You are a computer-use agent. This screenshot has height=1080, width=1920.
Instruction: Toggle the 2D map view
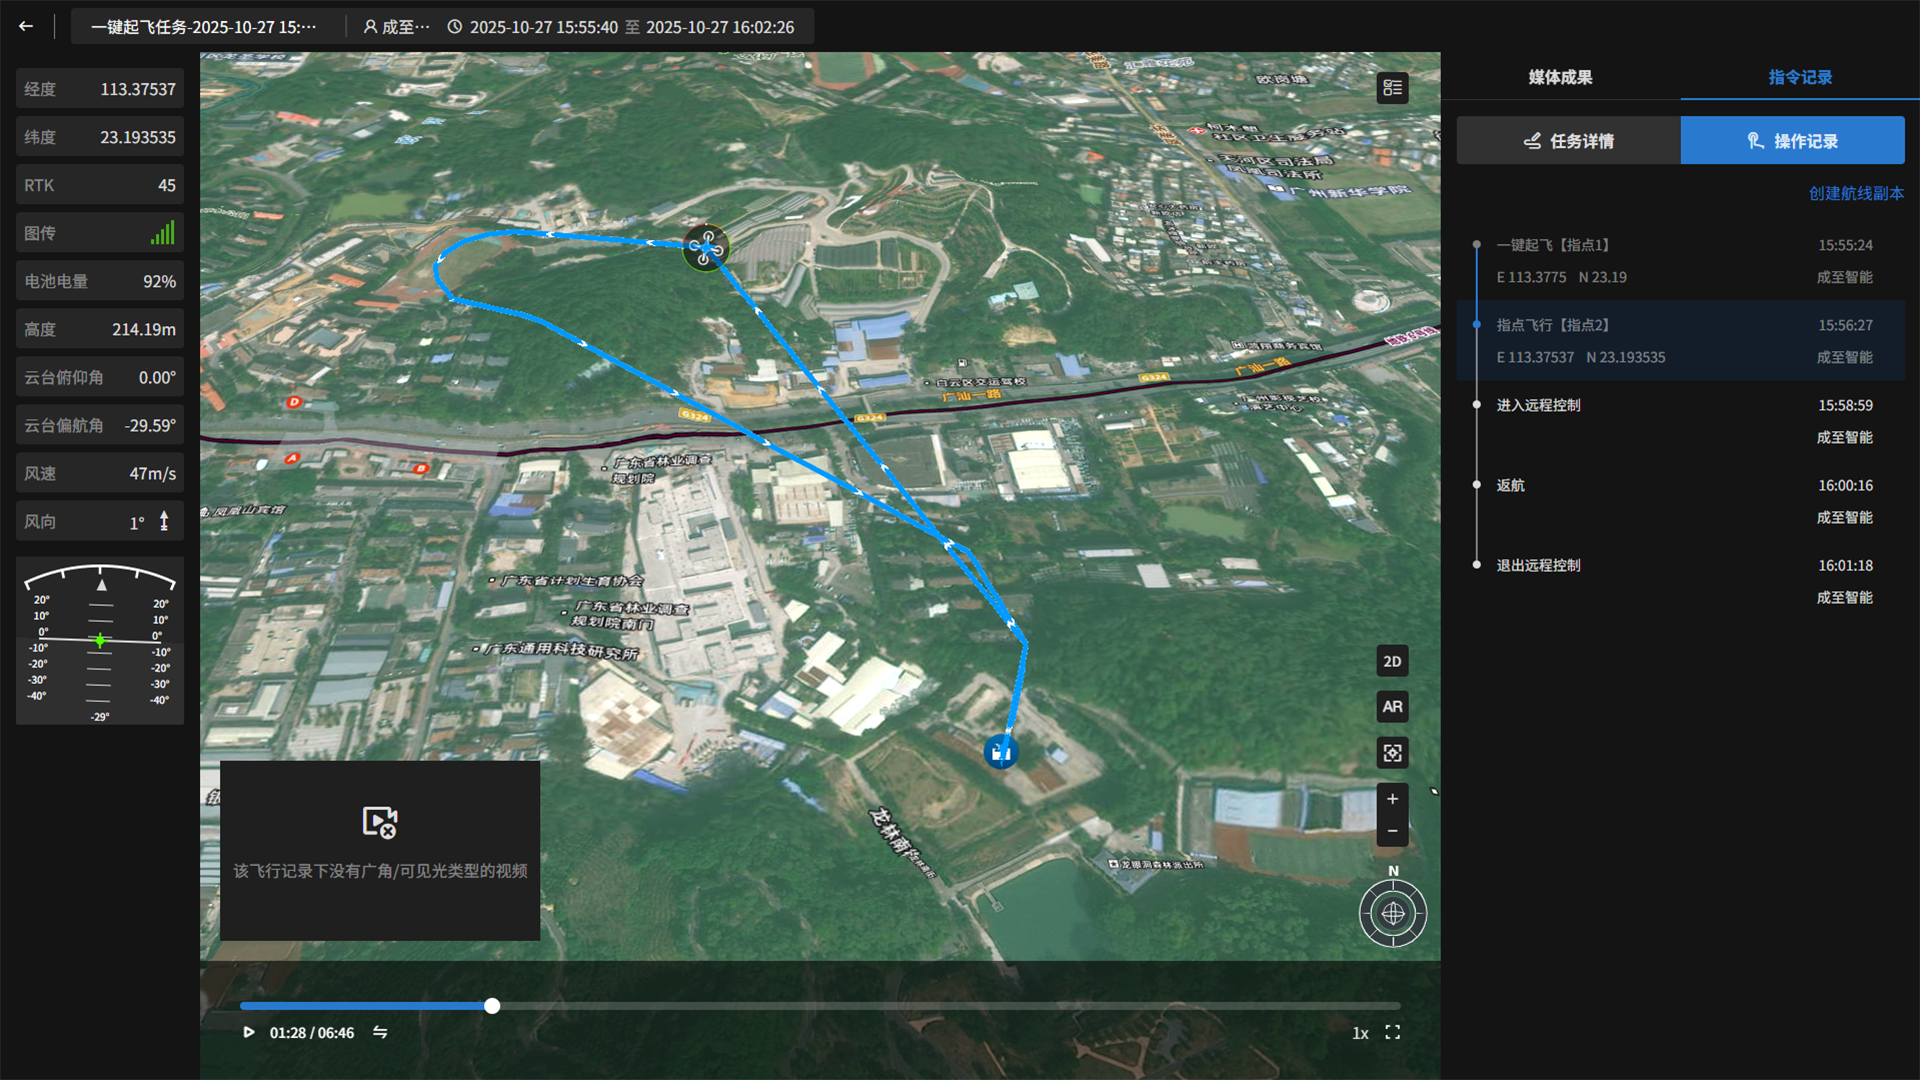[1392, 661]
